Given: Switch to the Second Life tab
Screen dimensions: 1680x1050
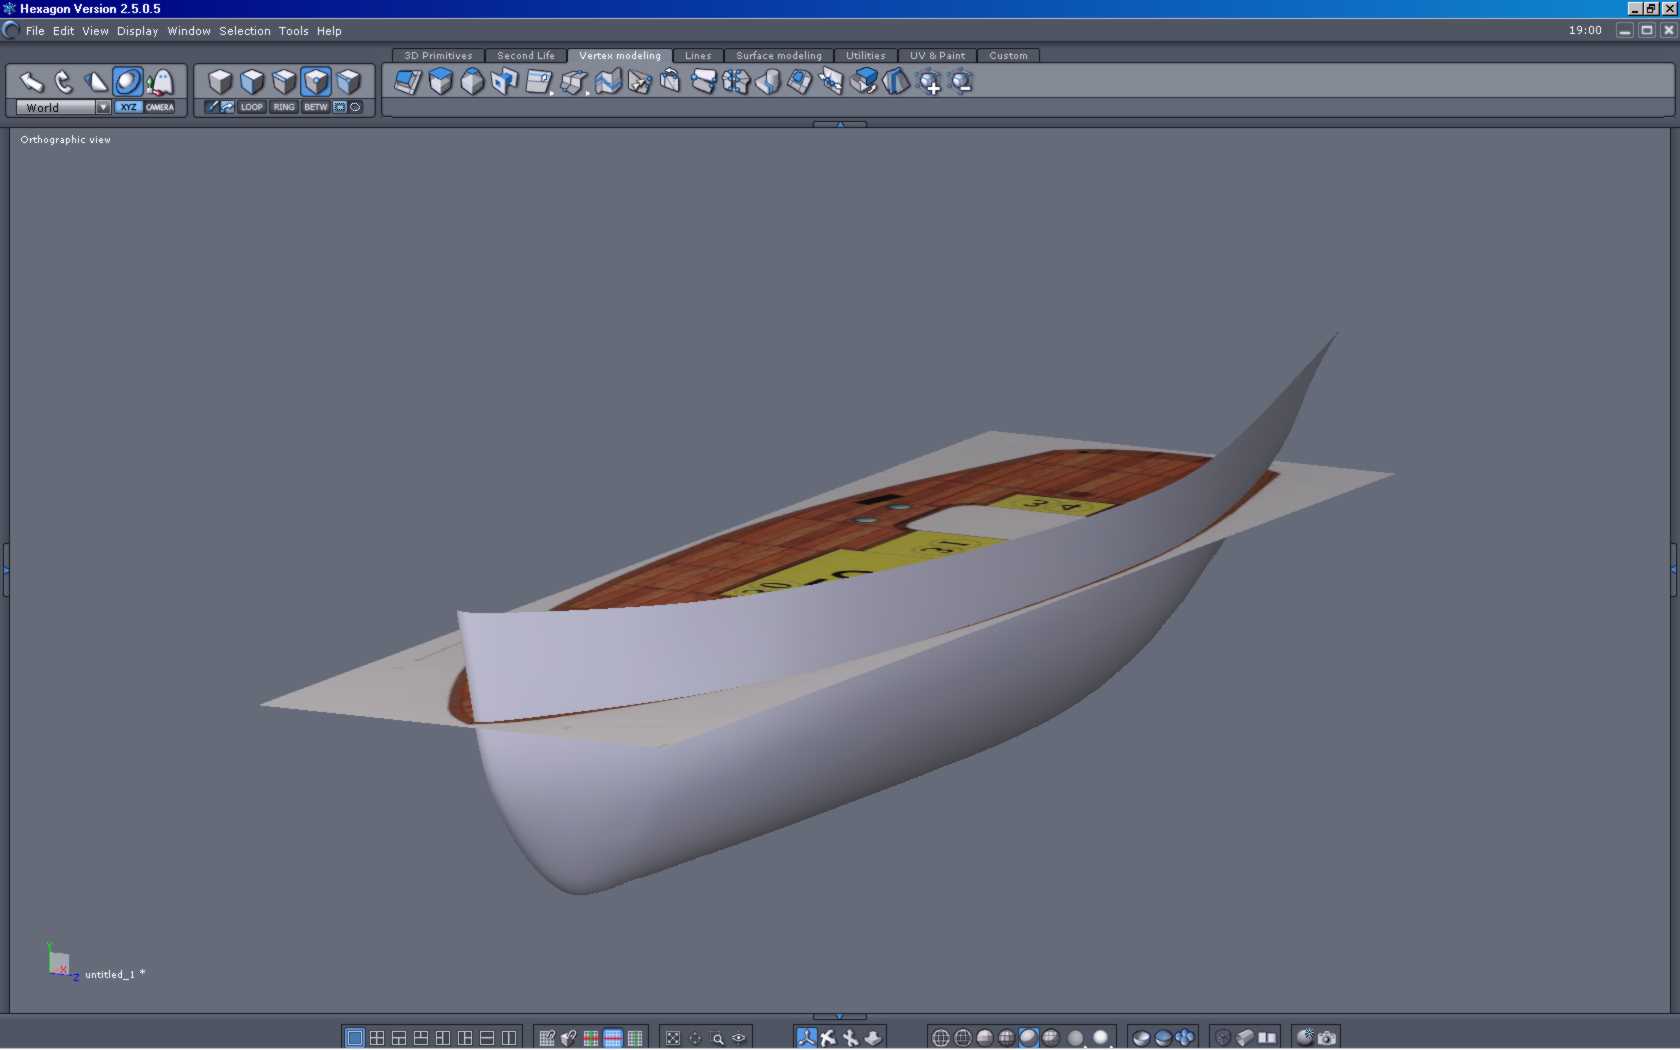Looking at the screenshot, I should [526, 56].
